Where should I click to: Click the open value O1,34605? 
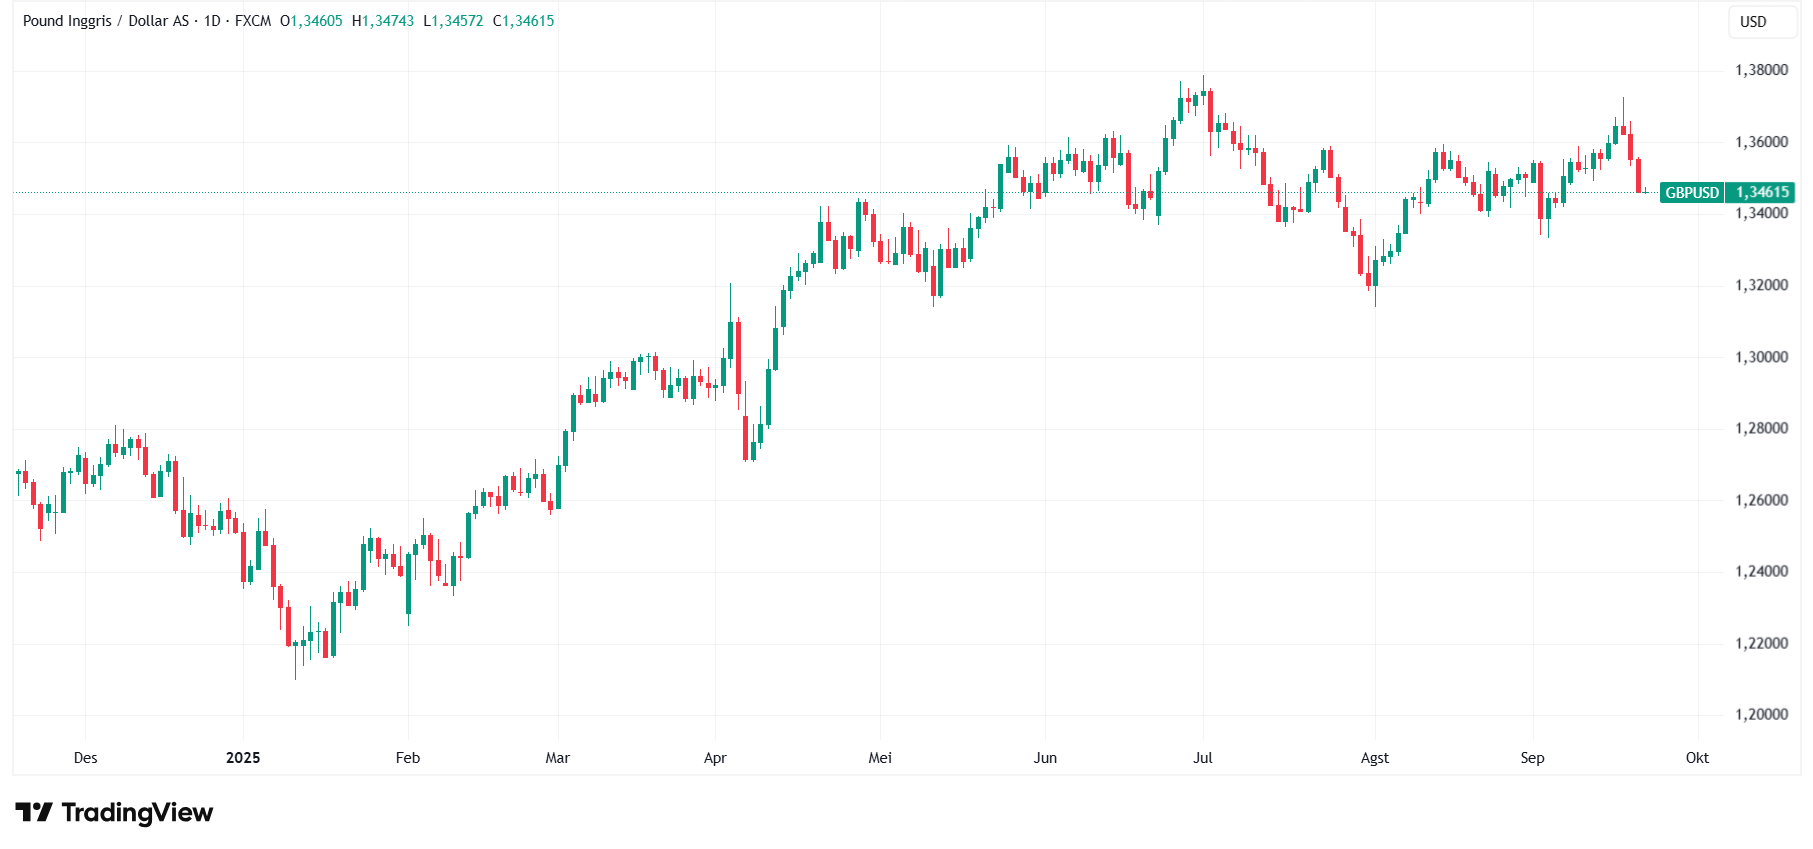[311, 21]
